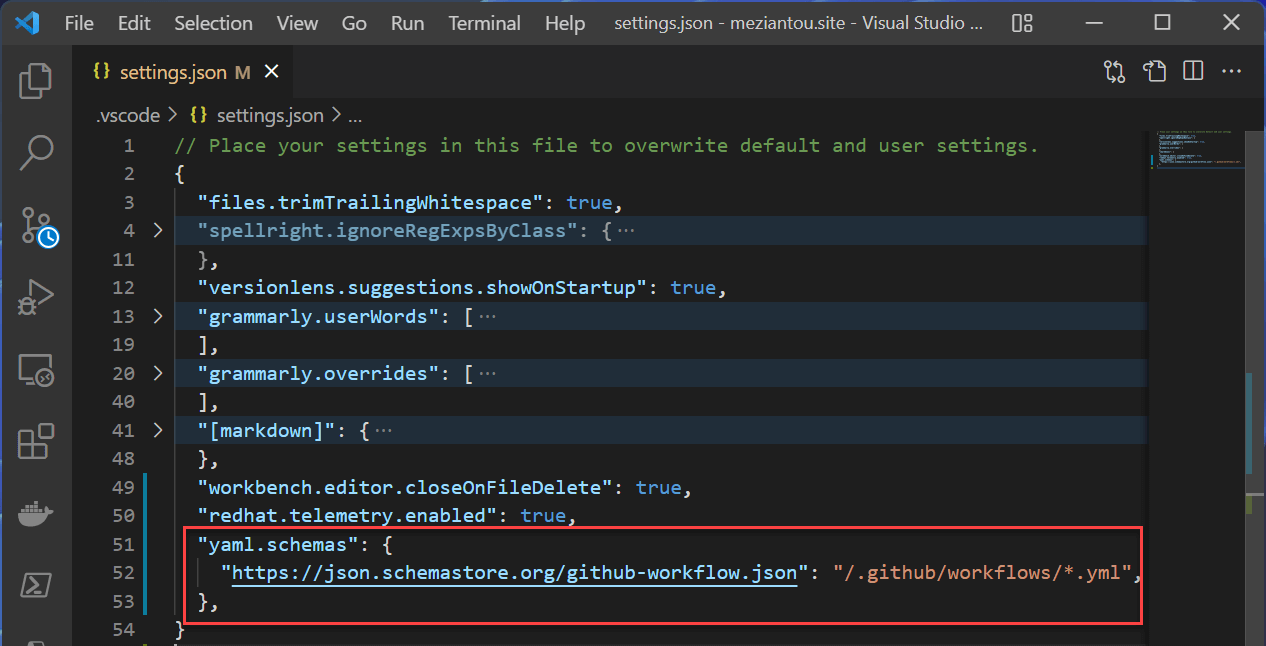Open the Remote Explorer
The height and width of the screenshot is (646, 1266).
click(x=36, y=369)
